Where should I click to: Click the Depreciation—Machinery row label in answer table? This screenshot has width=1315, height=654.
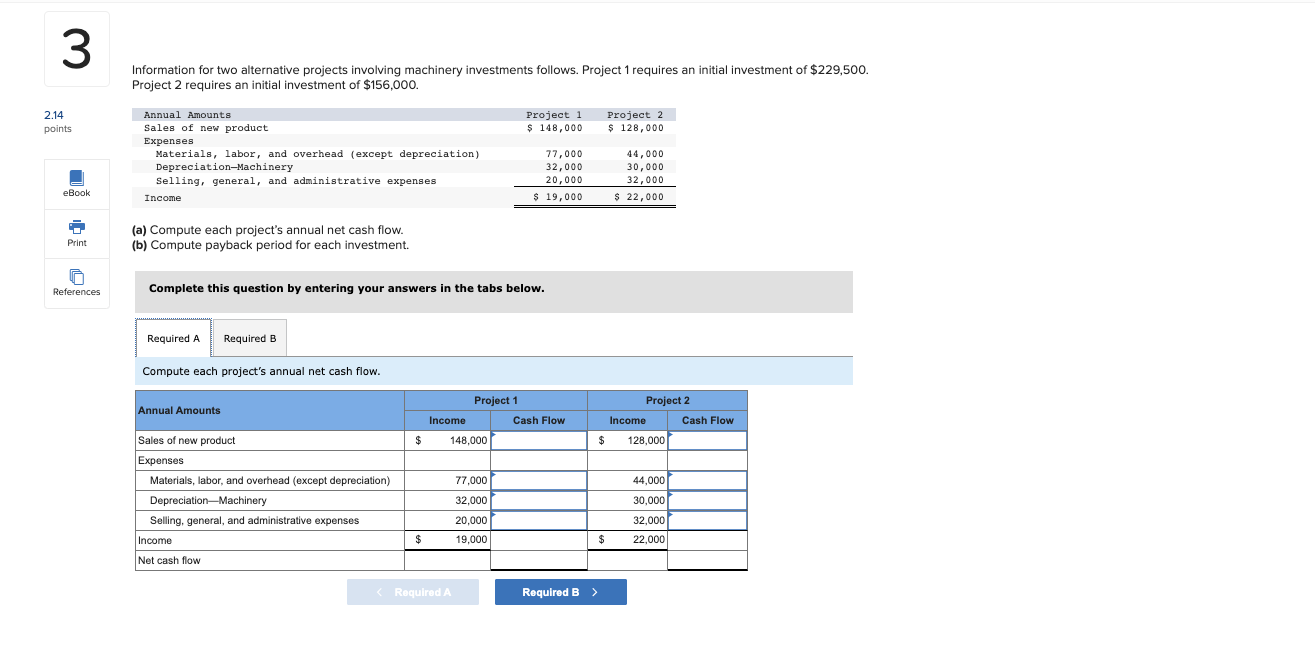(x=208, y=500)
